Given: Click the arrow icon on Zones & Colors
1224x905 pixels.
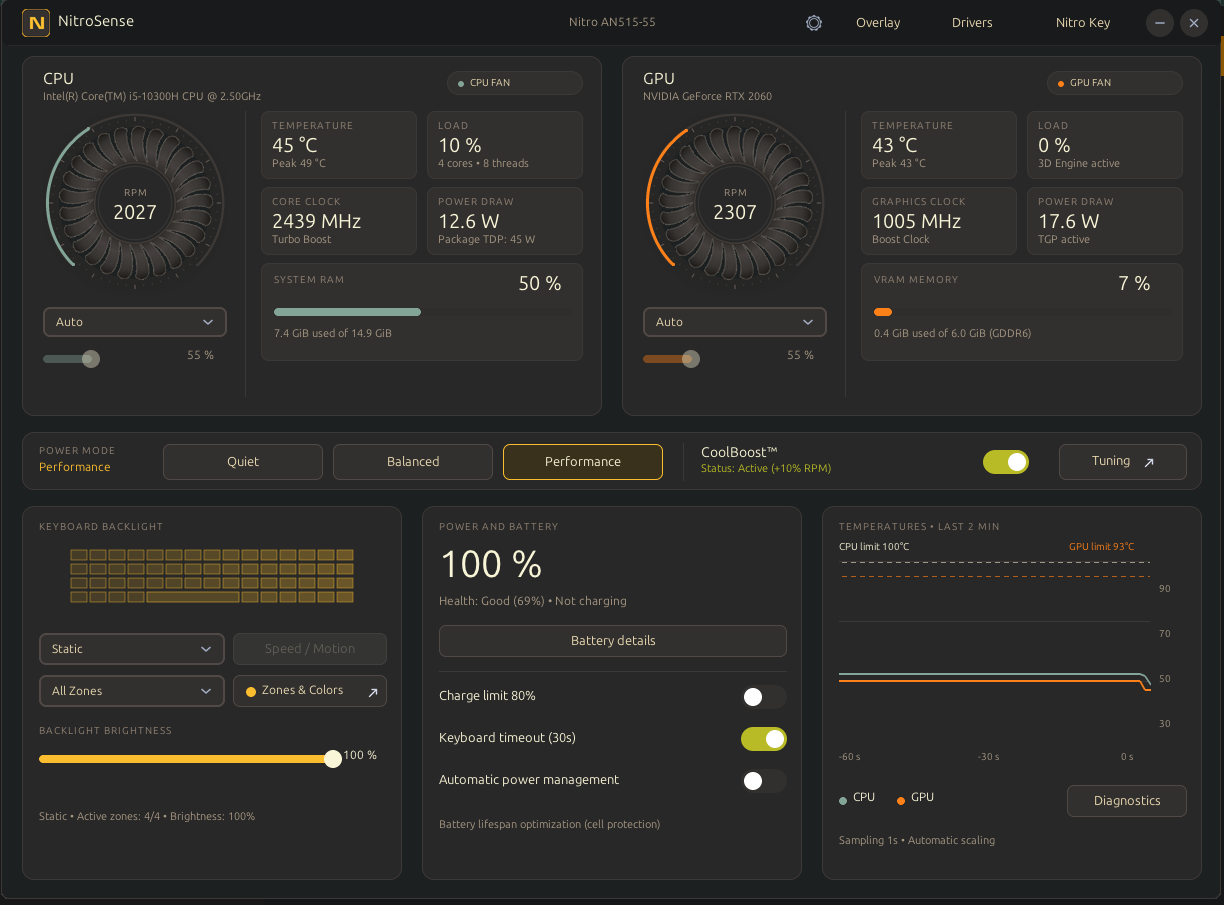Looking at the screenshot, I should click(372, 692).
